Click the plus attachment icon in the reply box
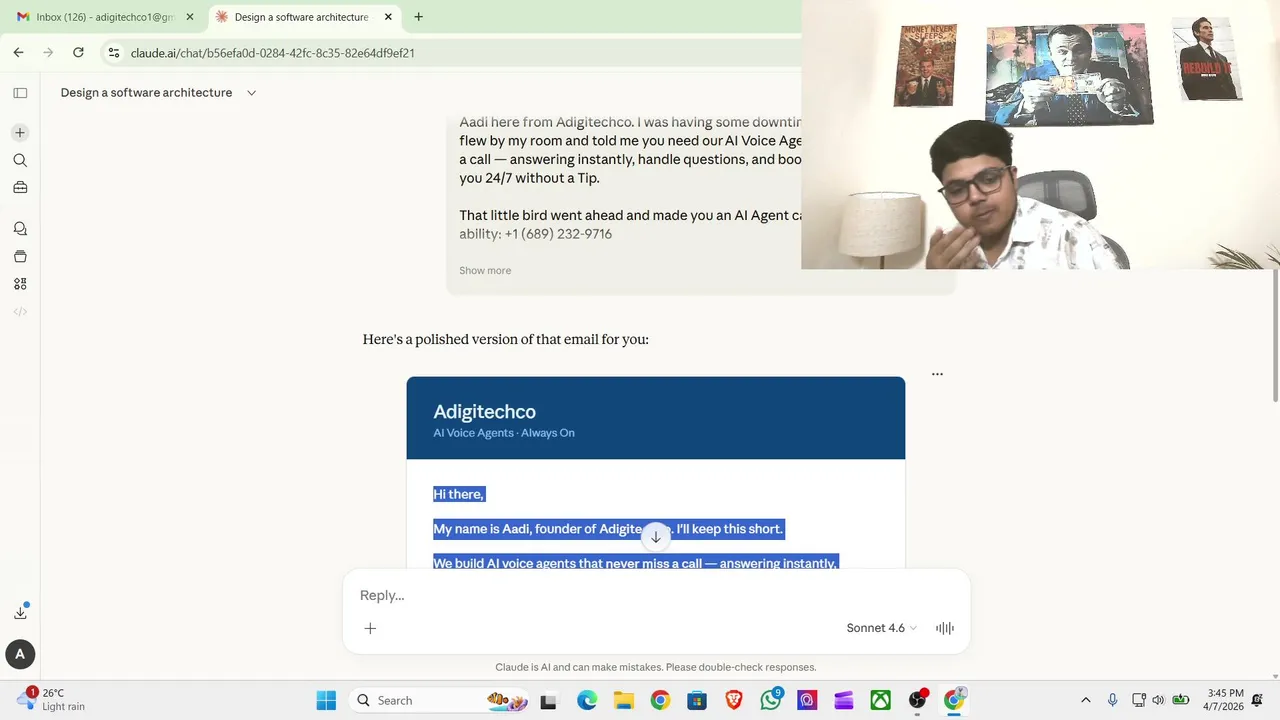The width and height of the screenshot is (1280, 720). (x=370, y=628)
